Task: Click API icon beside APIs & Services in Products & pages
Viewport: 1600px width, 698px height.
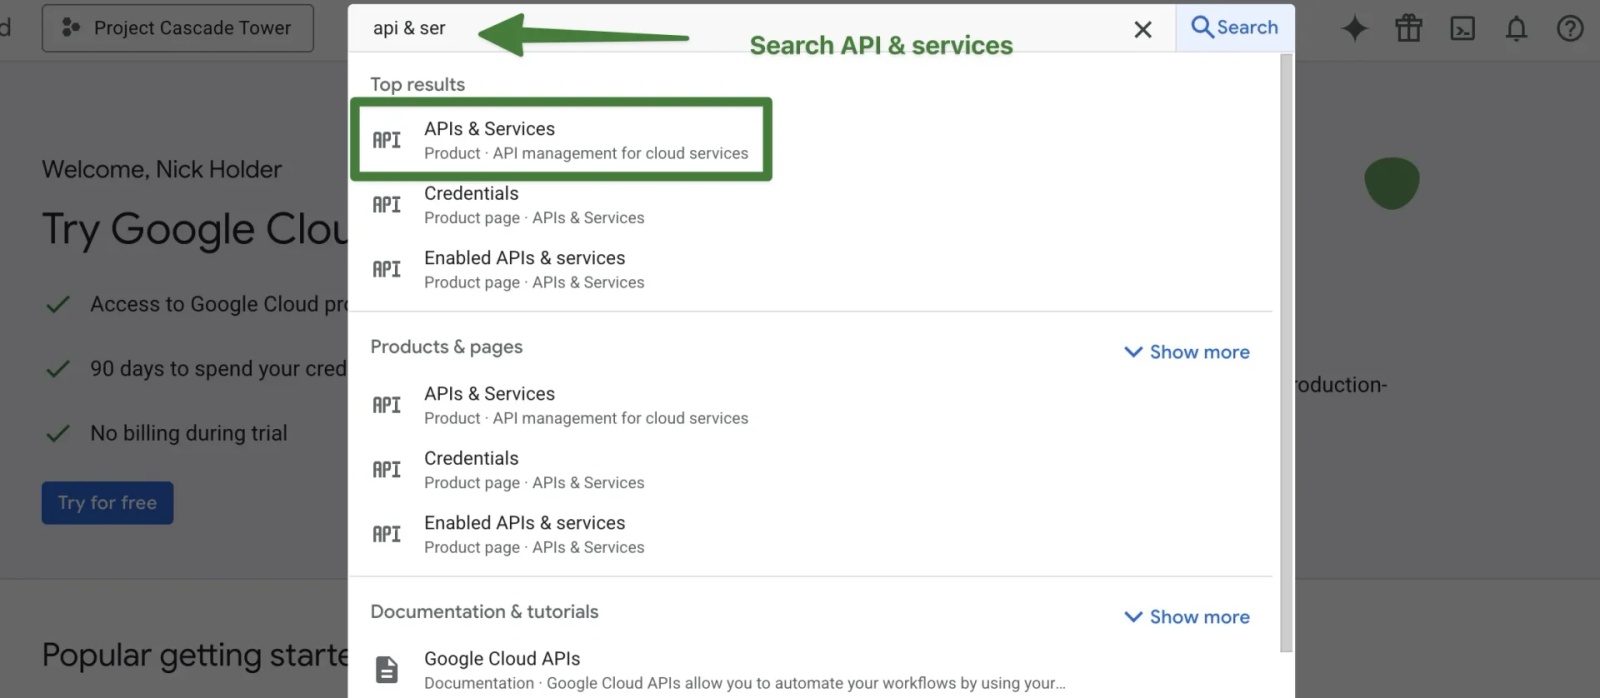Action: tap(387, 405)
